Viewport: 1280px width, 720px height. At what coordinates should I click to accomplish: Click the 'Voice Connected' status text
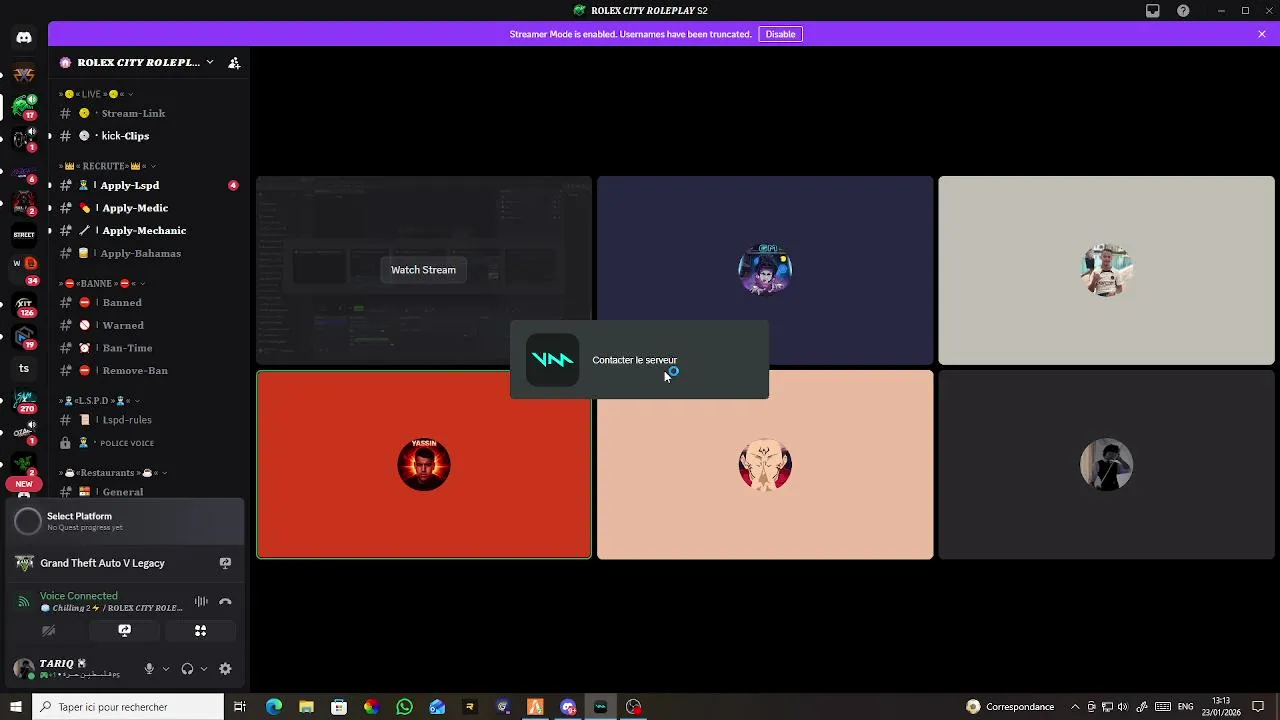tap(79, 596)
